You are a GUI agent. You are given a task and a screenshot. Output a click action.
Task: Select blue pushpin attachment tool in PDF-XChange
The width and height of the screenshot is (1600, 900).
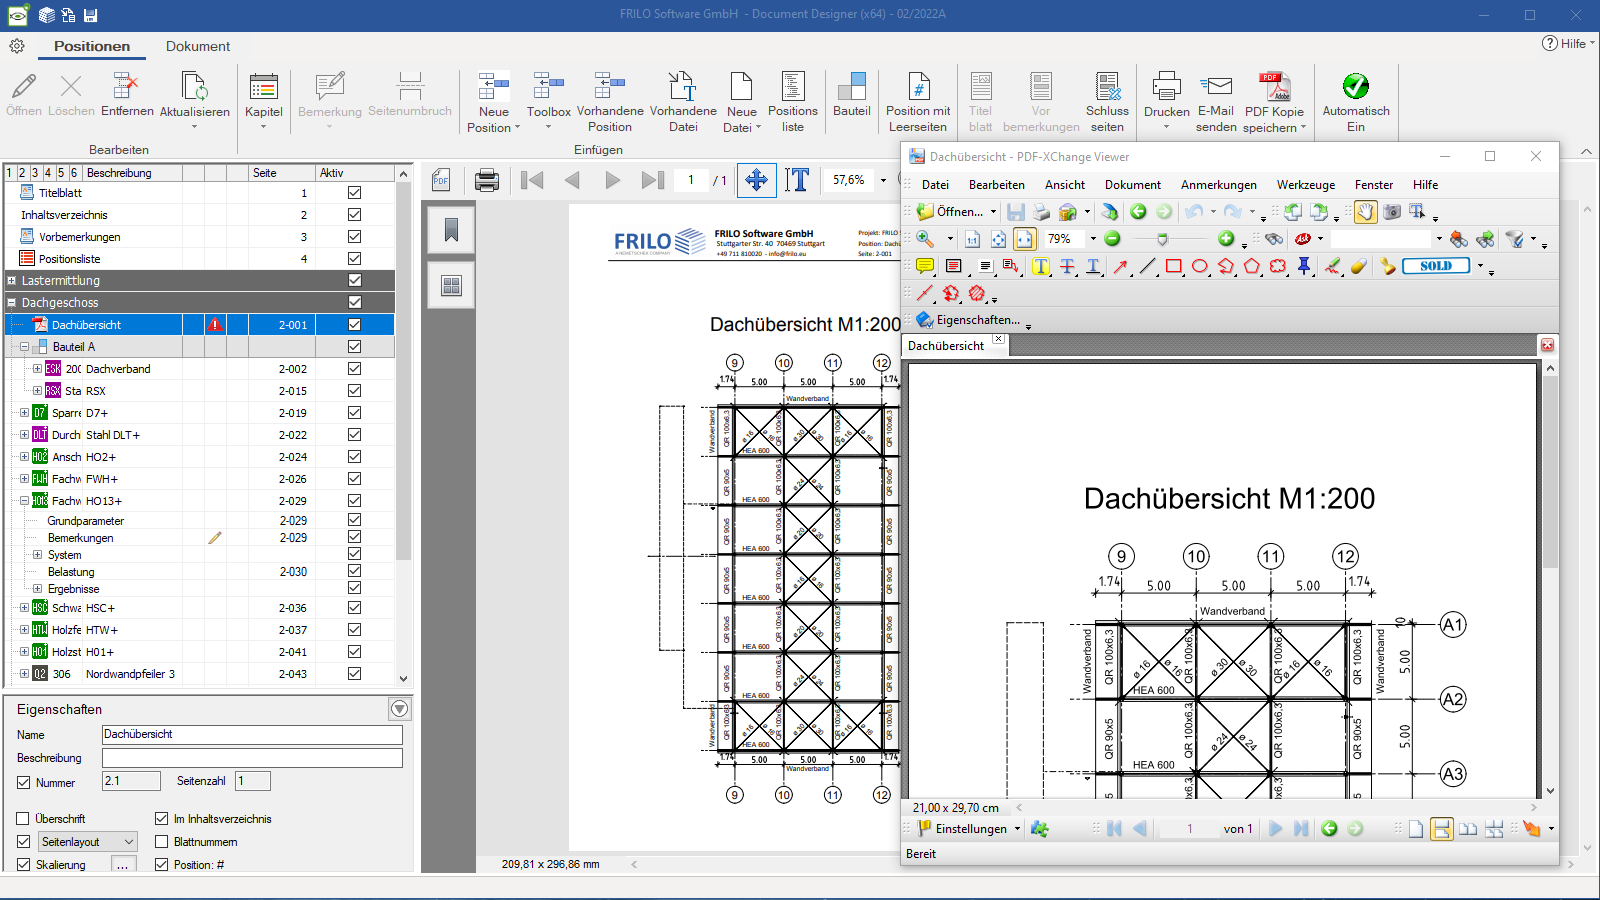(x=1304, y=266)
